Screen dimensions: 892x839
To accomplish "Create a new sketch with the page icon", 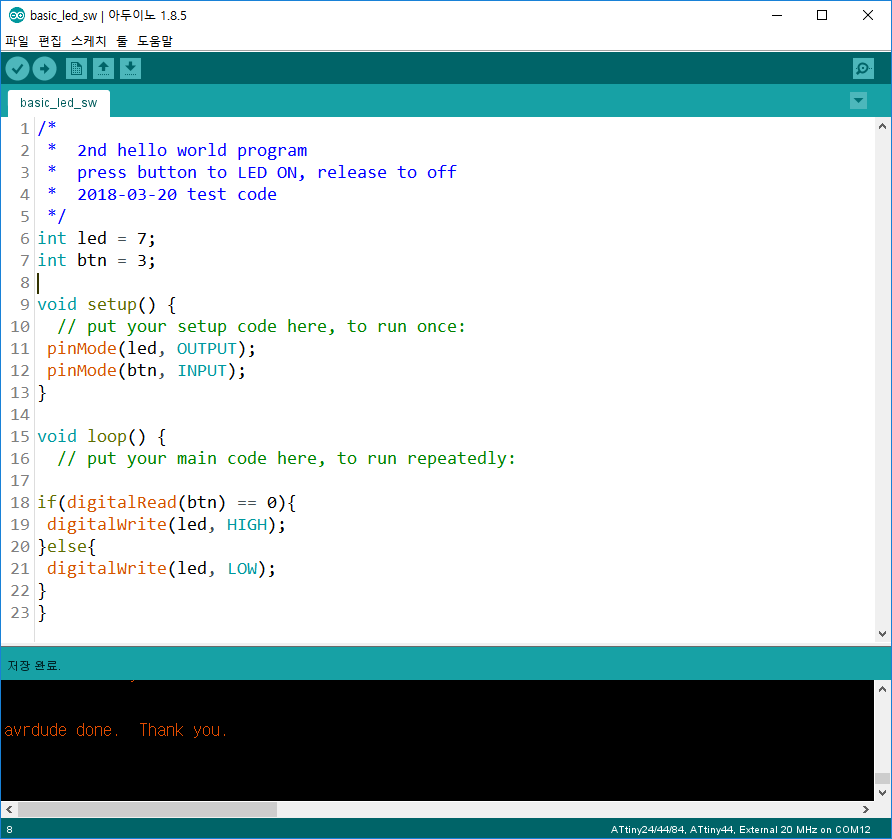I will (x=76, y=69).
